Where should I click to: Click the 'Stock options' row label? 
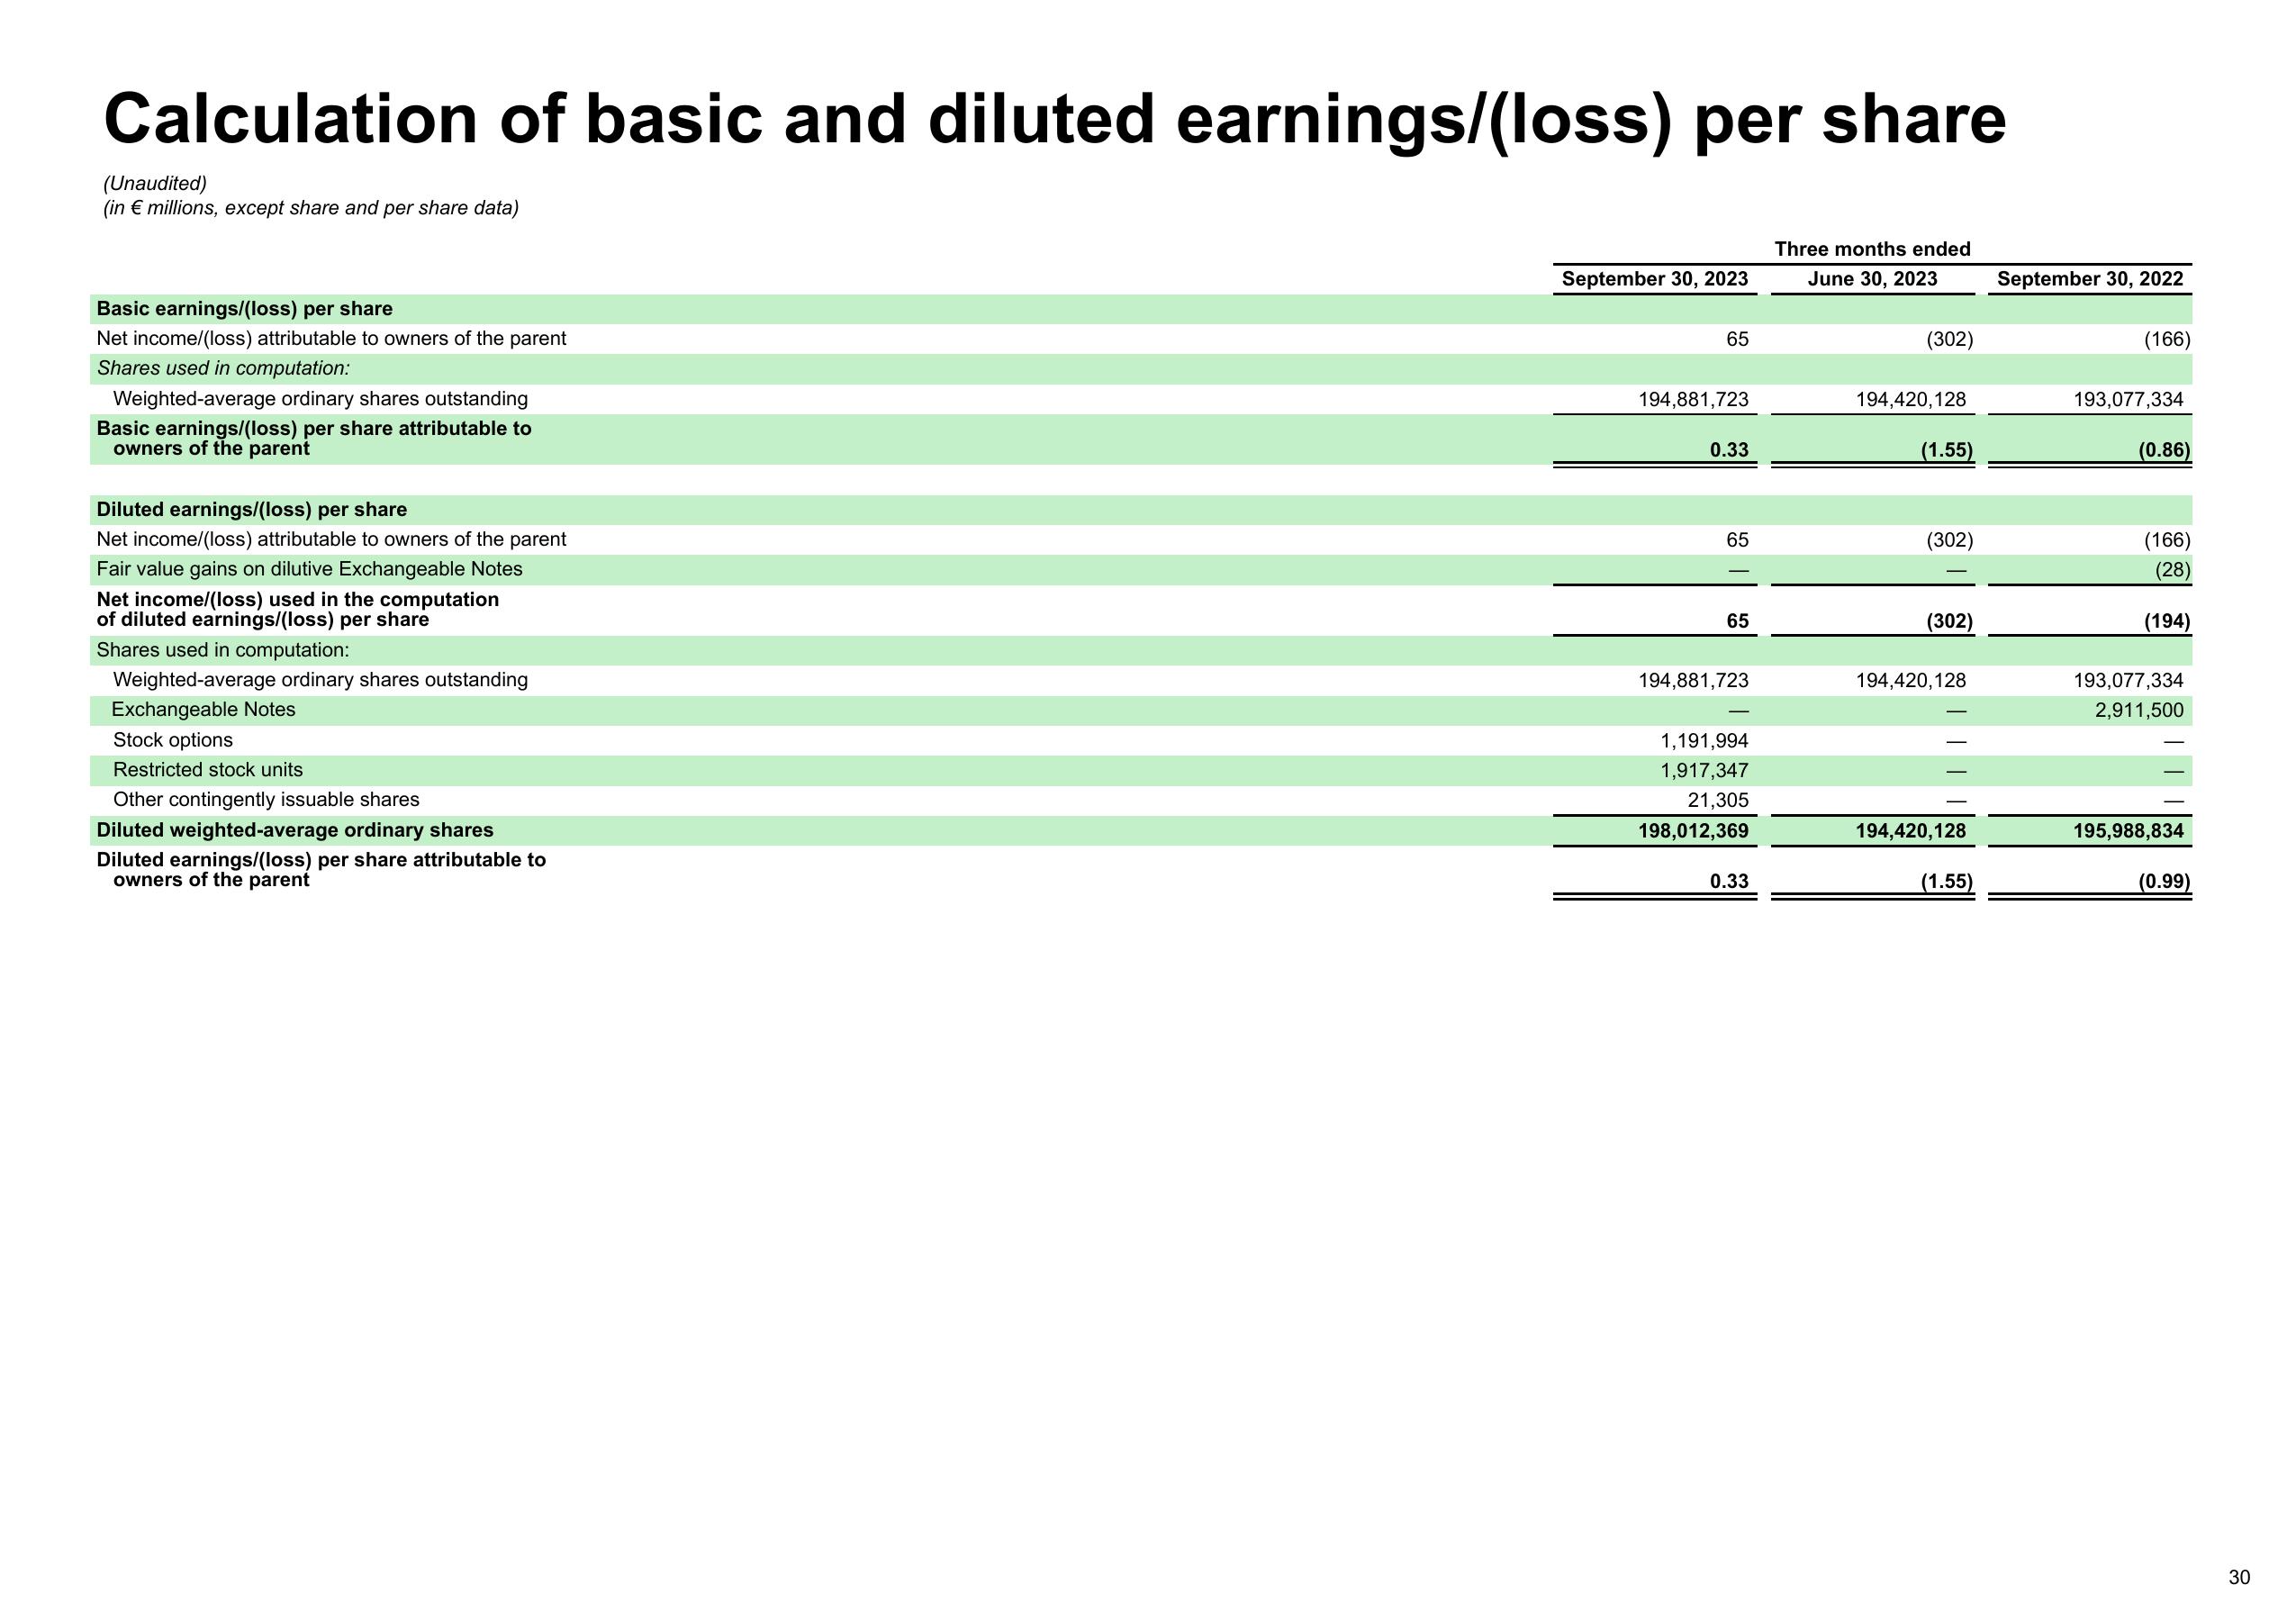[x=173, y=740]
